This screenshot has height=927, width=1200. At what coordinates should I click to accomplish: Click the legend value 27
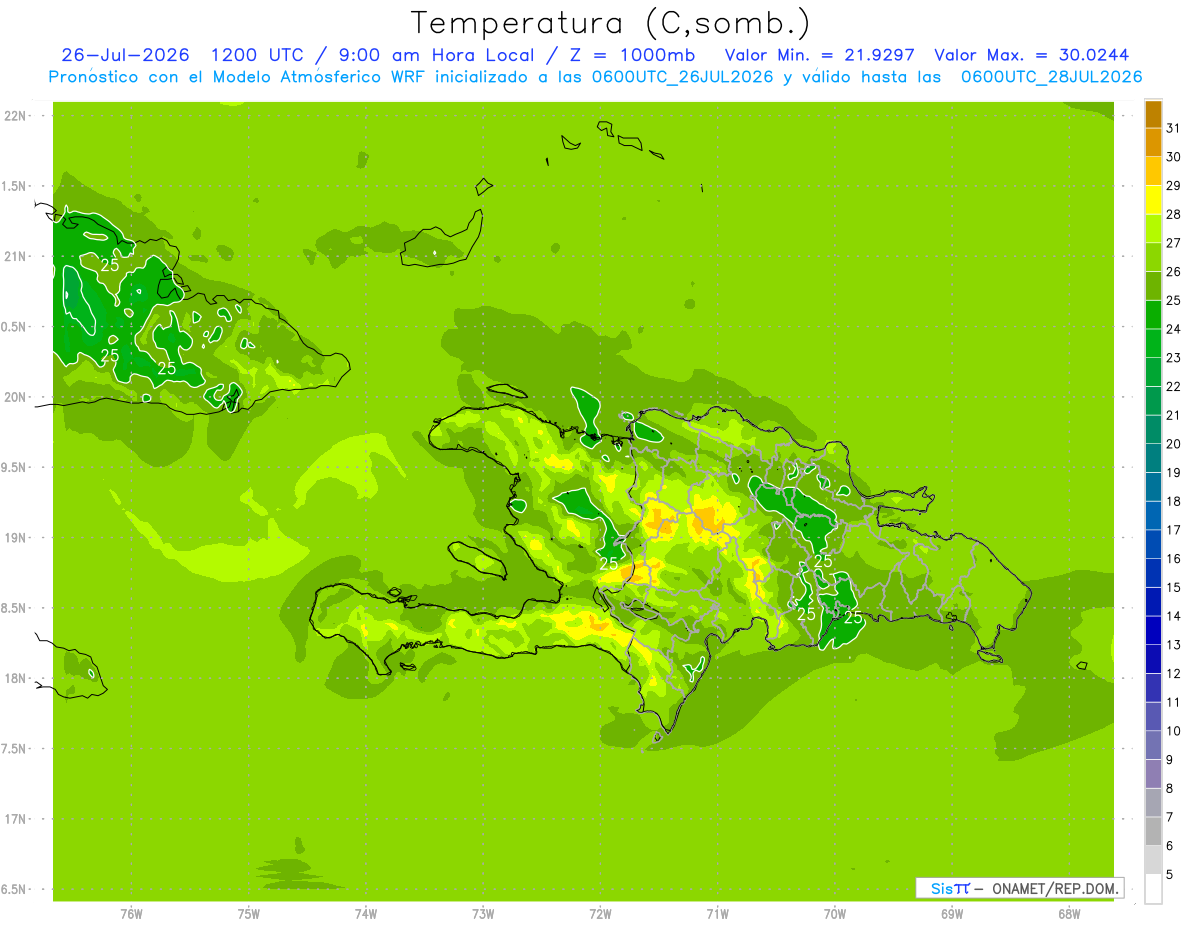point(1173,243)
